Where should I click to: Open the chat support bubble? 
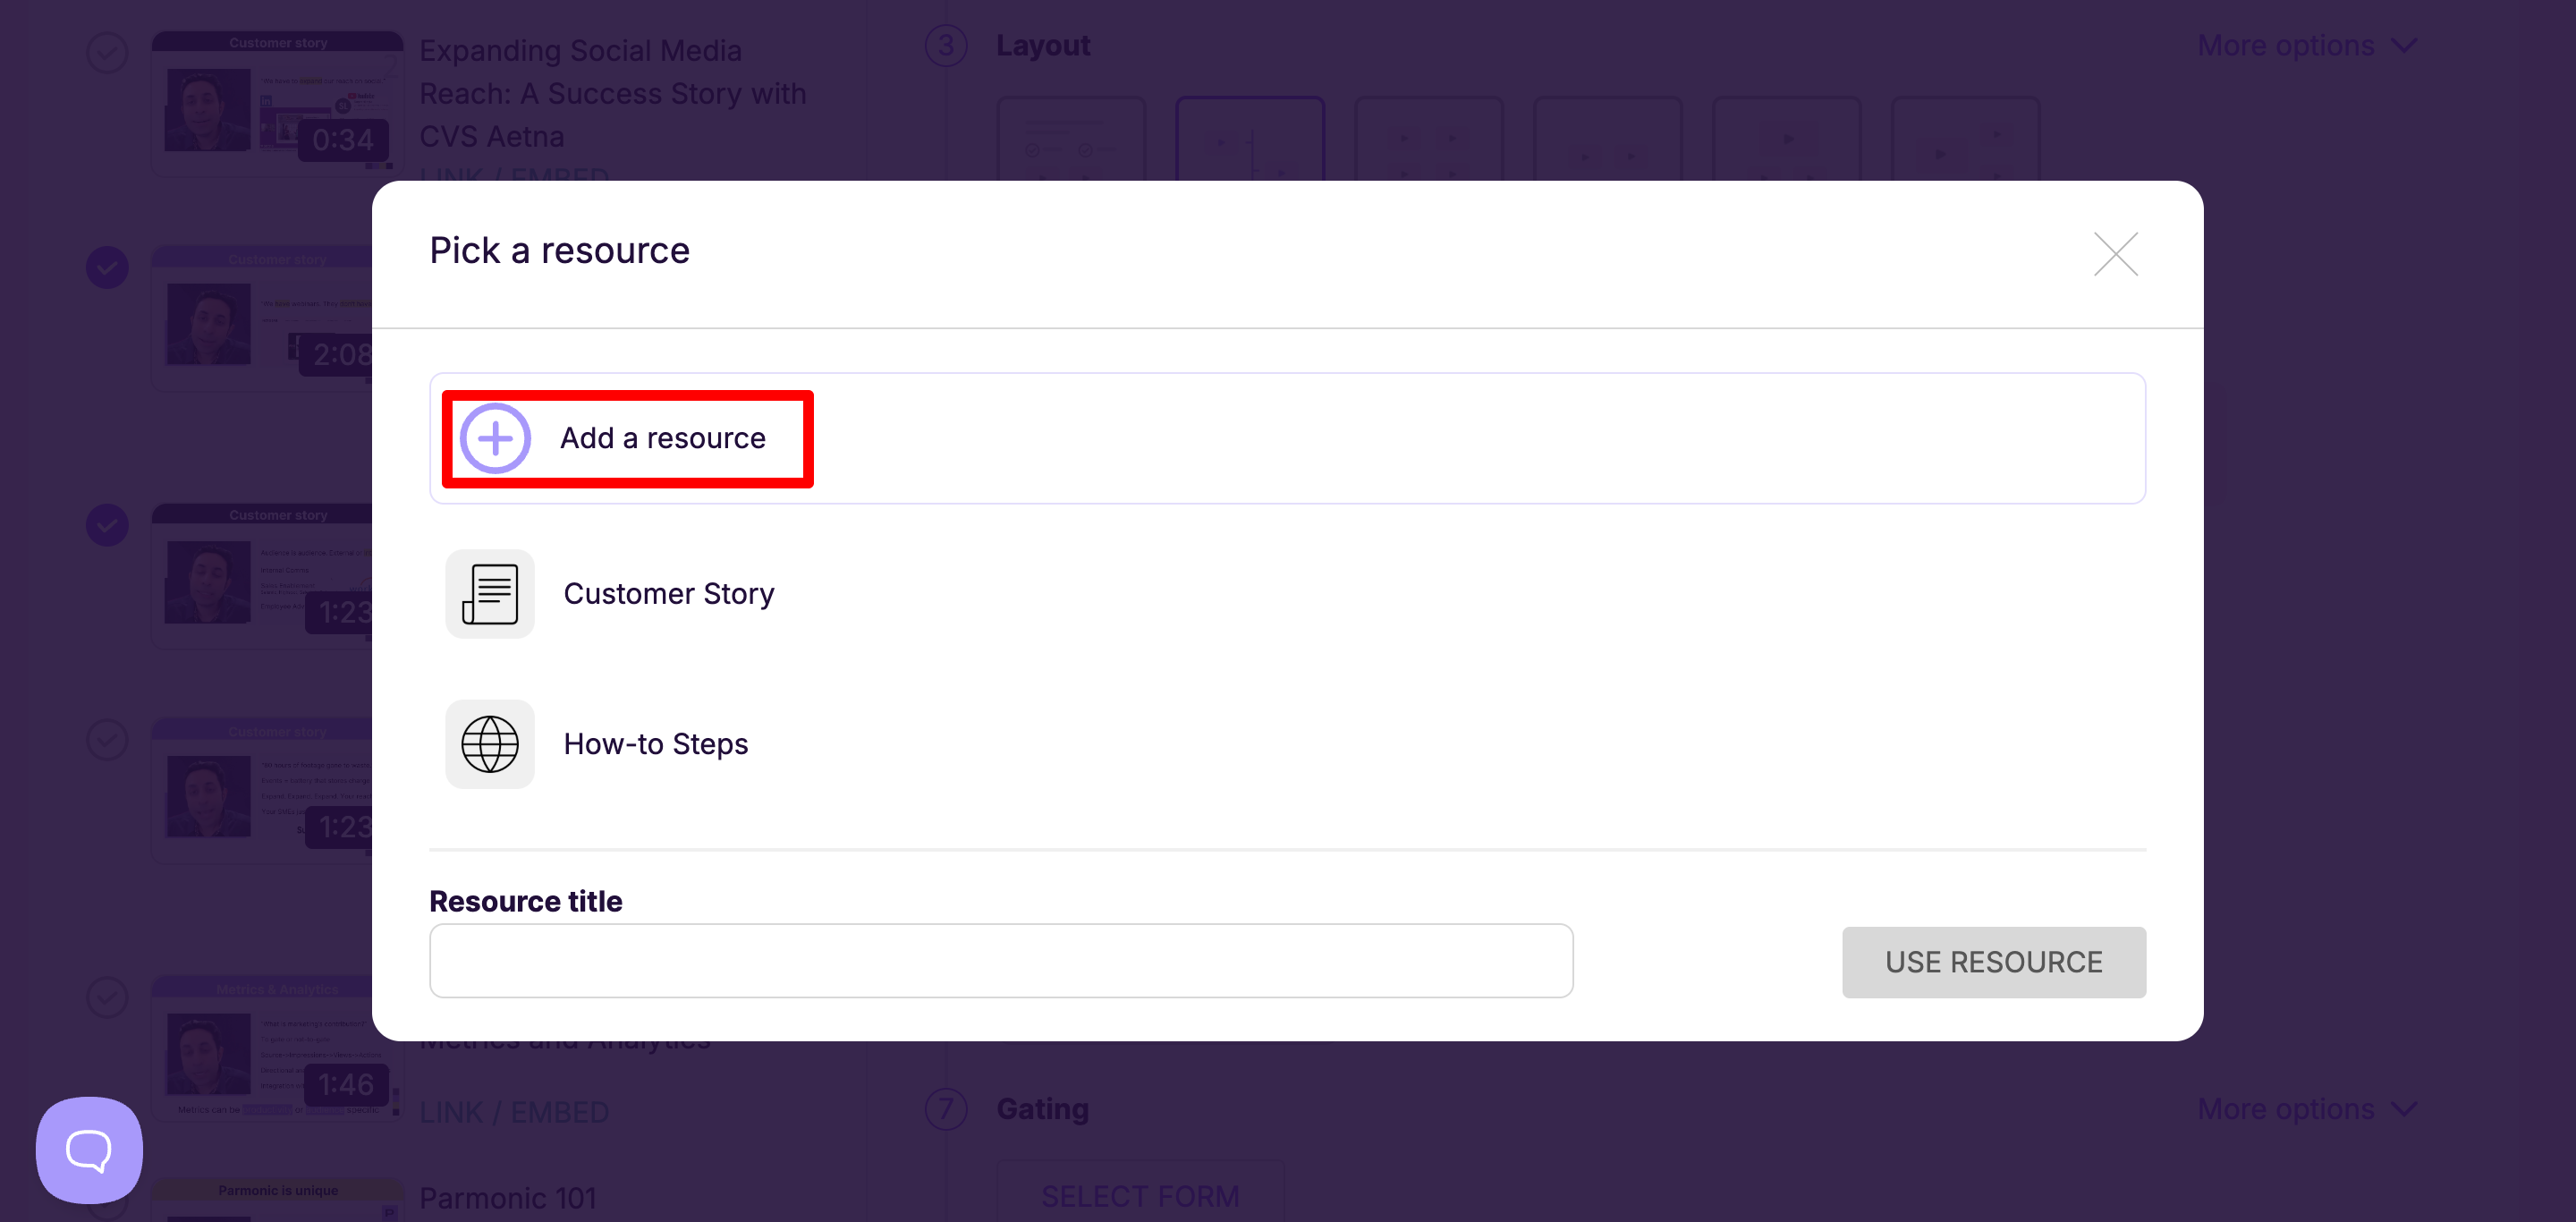(89, 1150)
